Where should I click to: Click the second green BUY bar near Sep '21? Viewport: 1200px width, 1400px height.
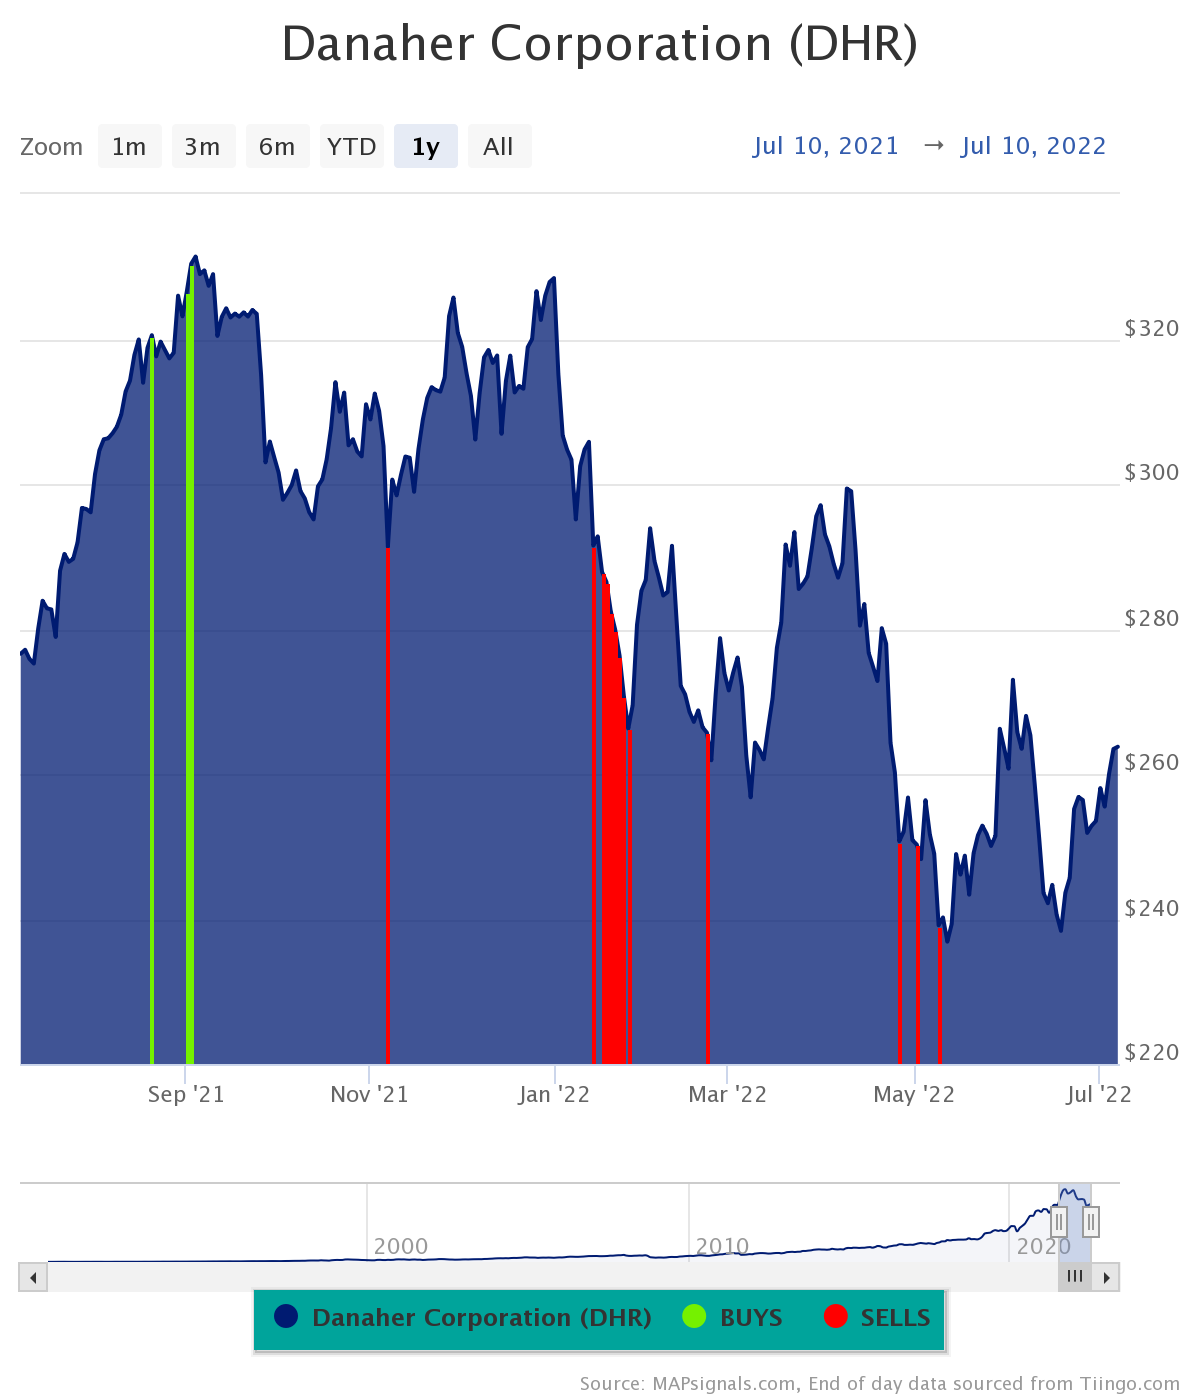[x=190, y=663]
